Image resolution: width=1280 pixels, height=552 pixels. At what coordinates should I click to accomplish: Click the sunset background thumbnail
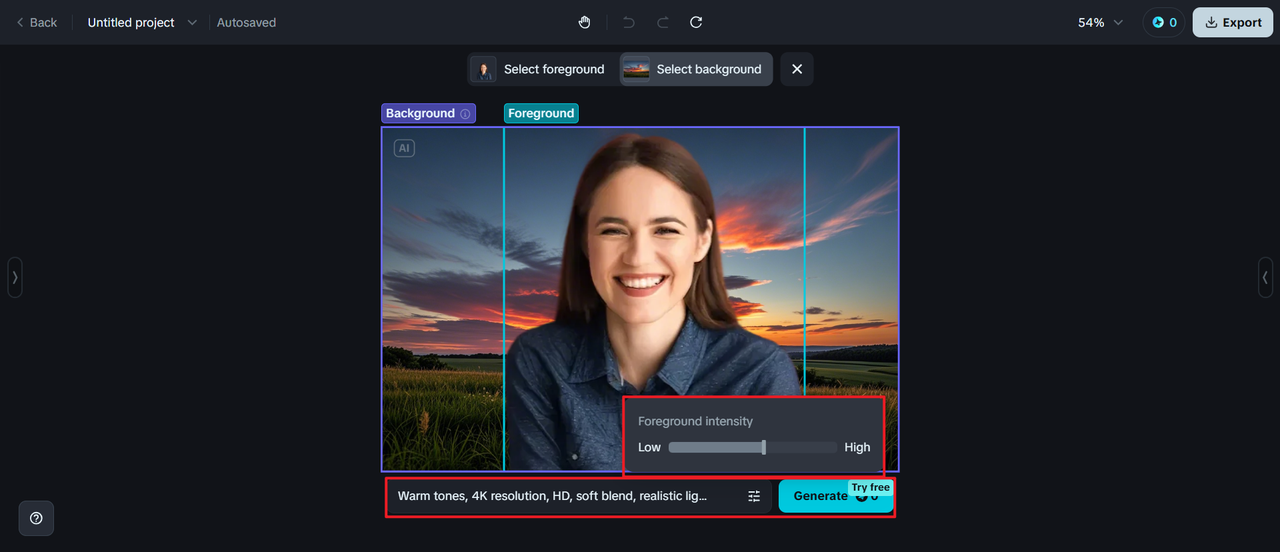[636, 69]
